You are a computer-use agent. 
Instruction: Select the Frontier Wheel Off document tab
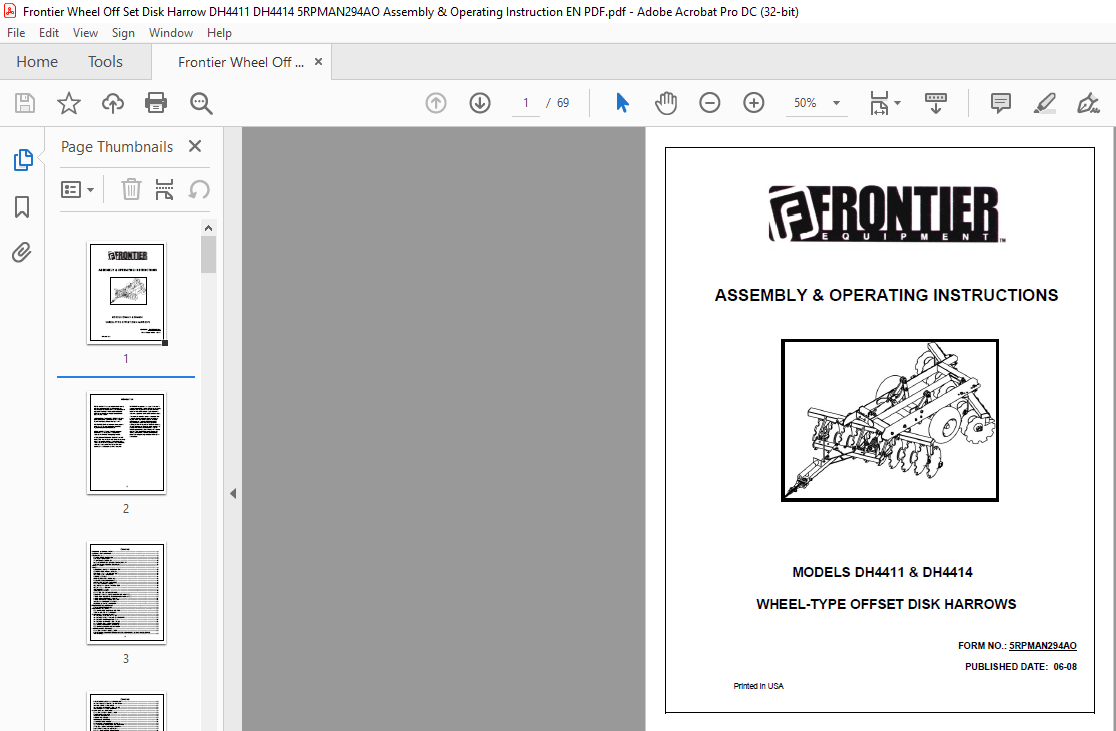click(241, 62)
